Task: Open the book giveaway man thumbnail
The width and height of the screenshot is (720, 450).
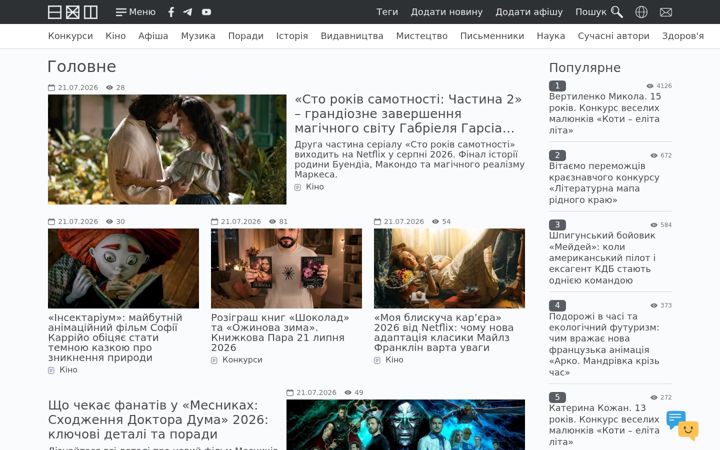Action: coord(287,268)
